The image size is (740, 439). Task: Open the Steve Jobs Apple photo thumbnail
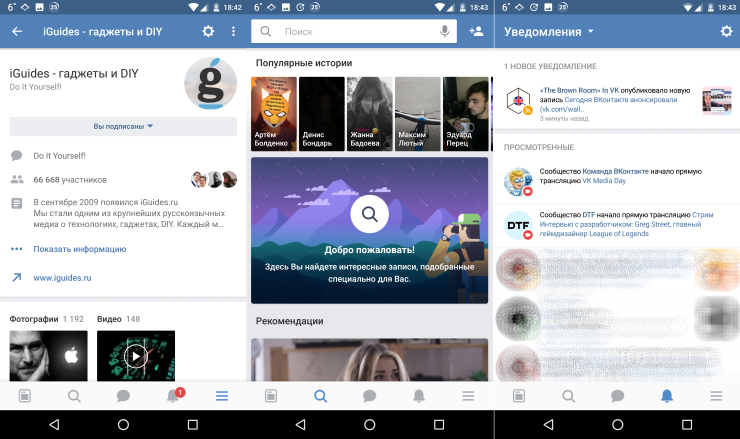pyautogui.click(x=49, y=356)
